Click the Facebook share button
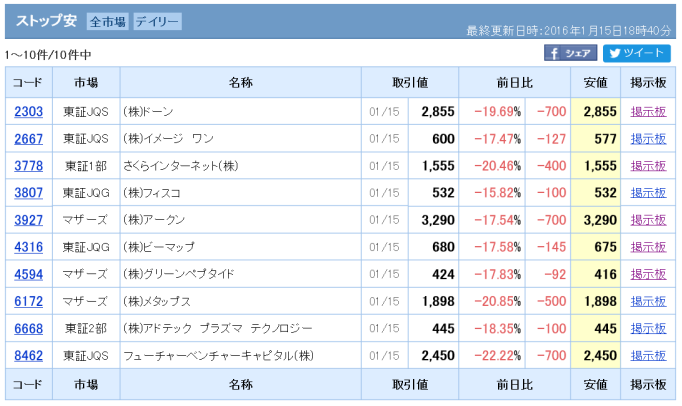This screenshot has width=682, height=406. 570,53
